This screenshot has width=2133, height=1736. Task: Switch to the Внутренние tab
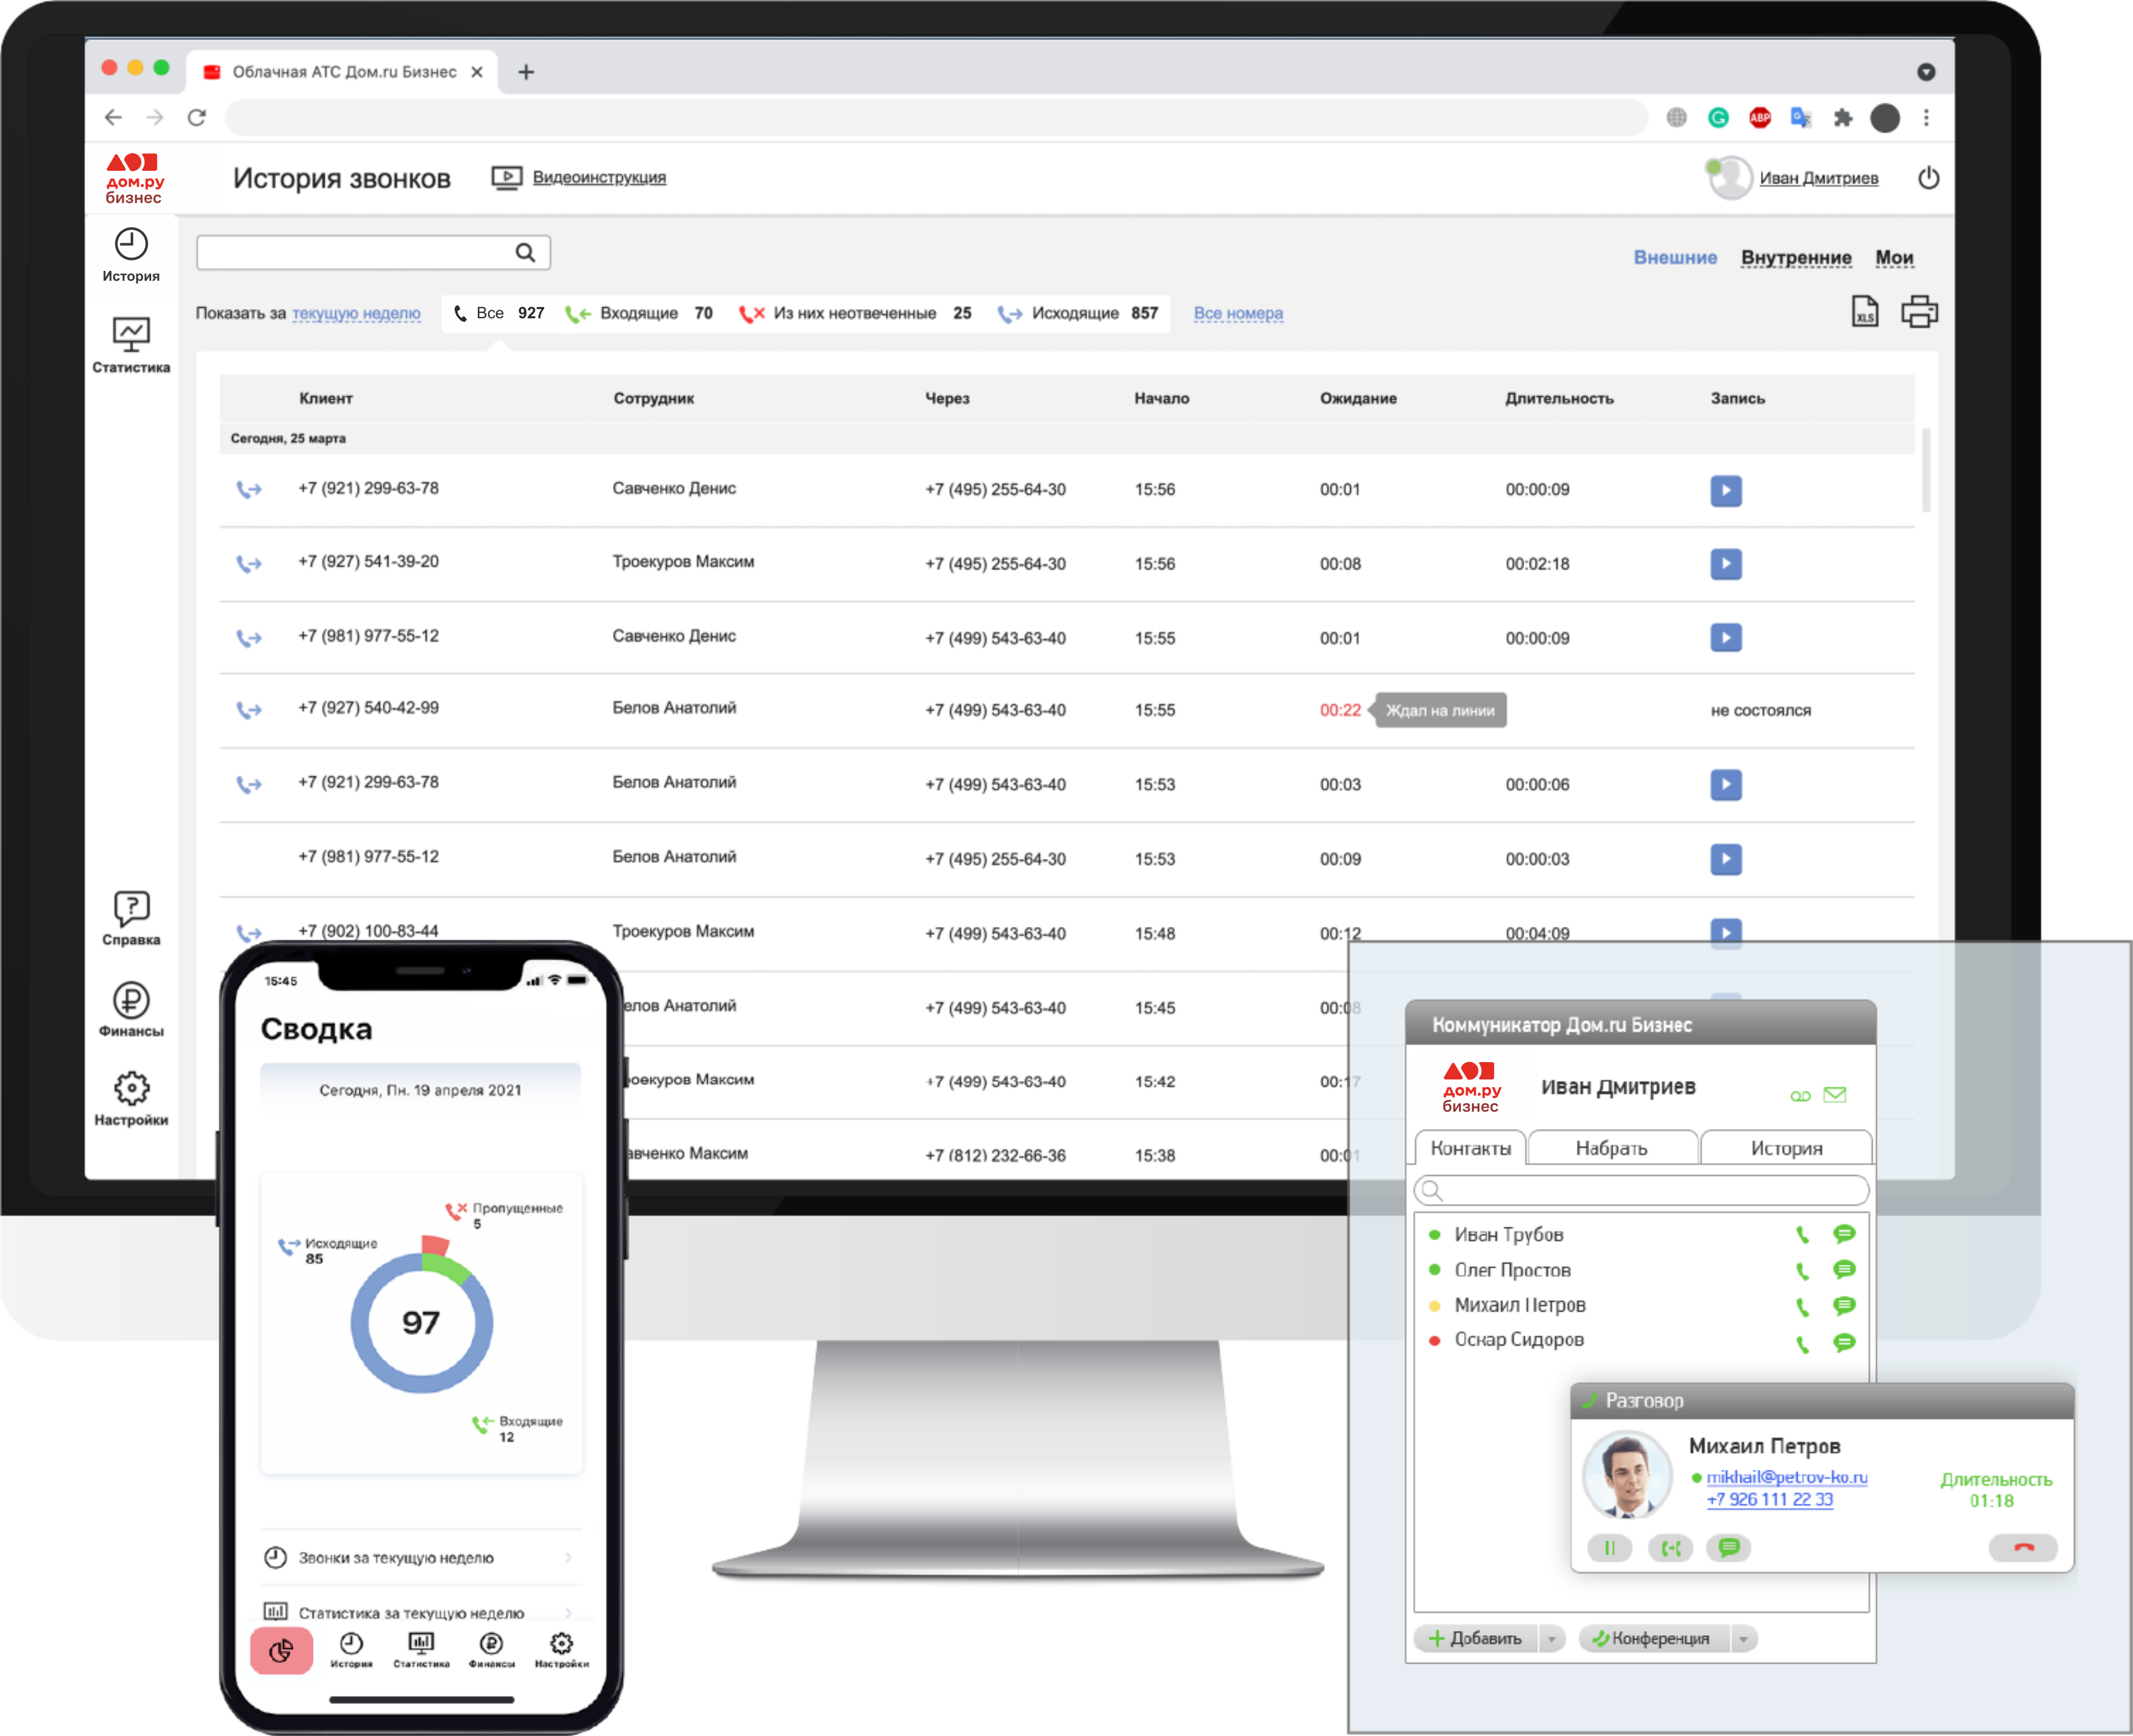pyautogui.click(x=1794, y=255)
